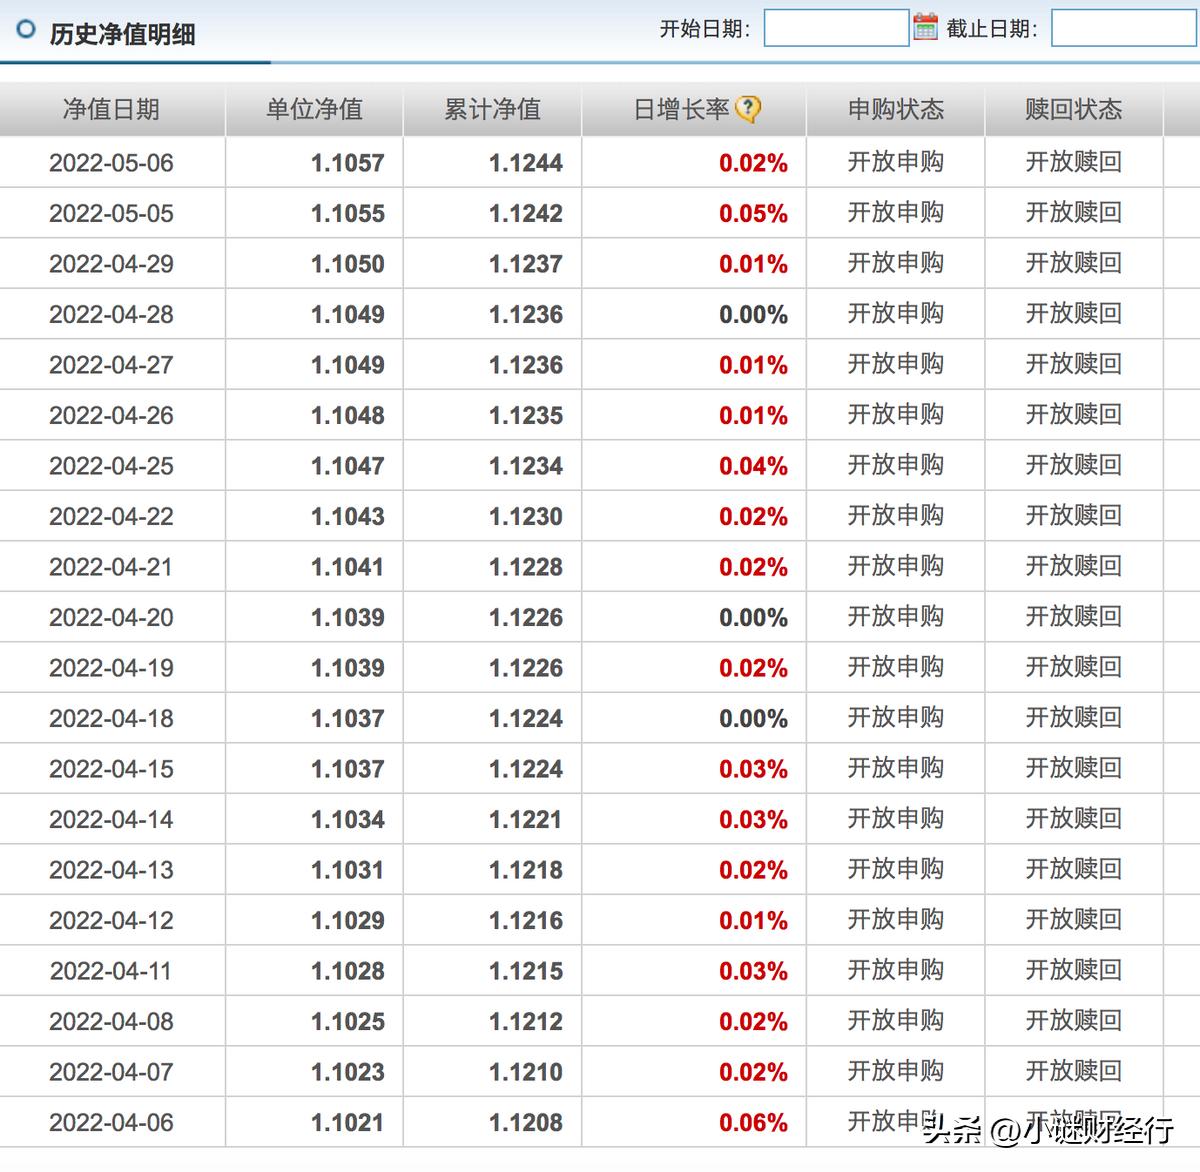Click the 申购状态 column header
1200x1172 pixels.
click(x=895, y=110)
